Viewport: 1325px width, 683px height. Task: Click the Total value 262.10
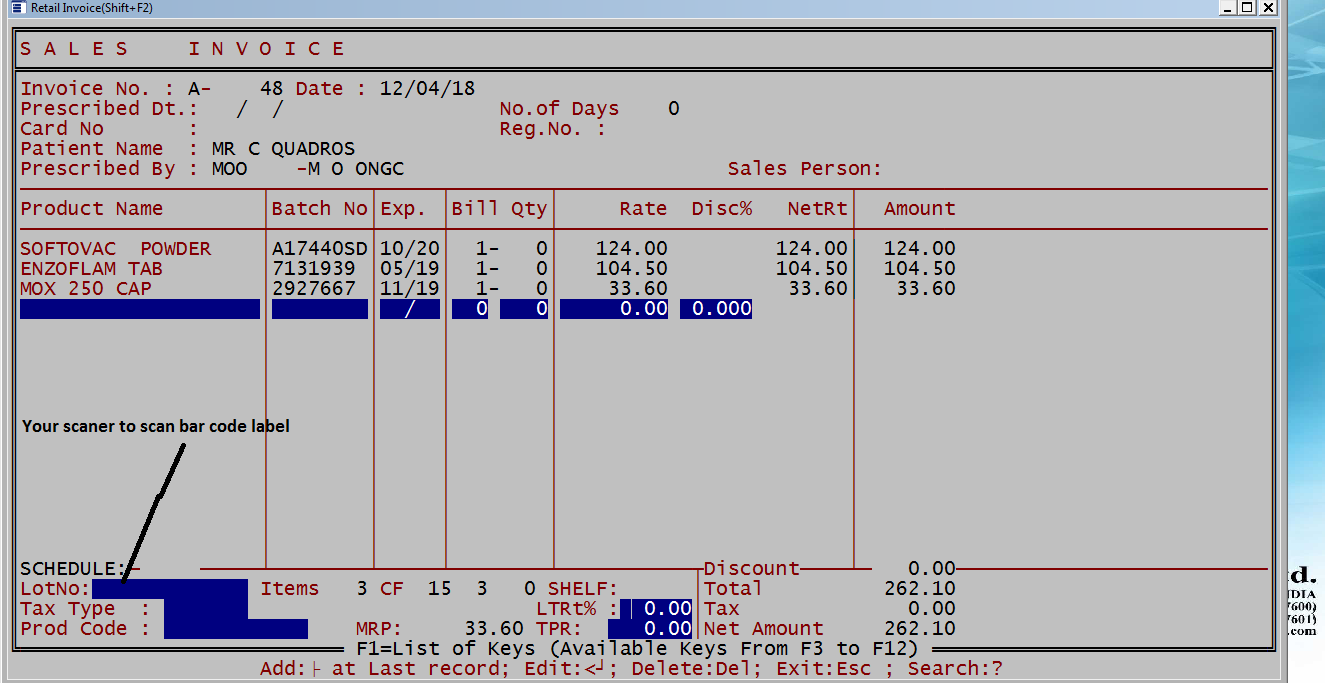point(920,589)
